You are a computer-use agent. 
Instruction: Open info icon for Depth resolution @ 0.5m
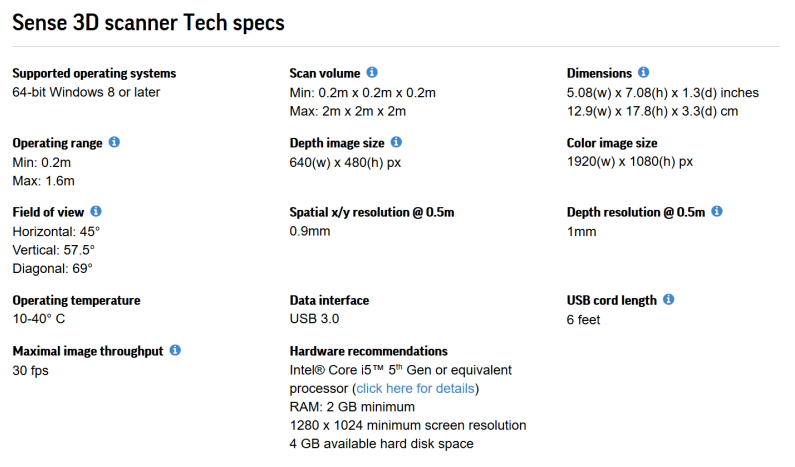(x=717, y=211)
